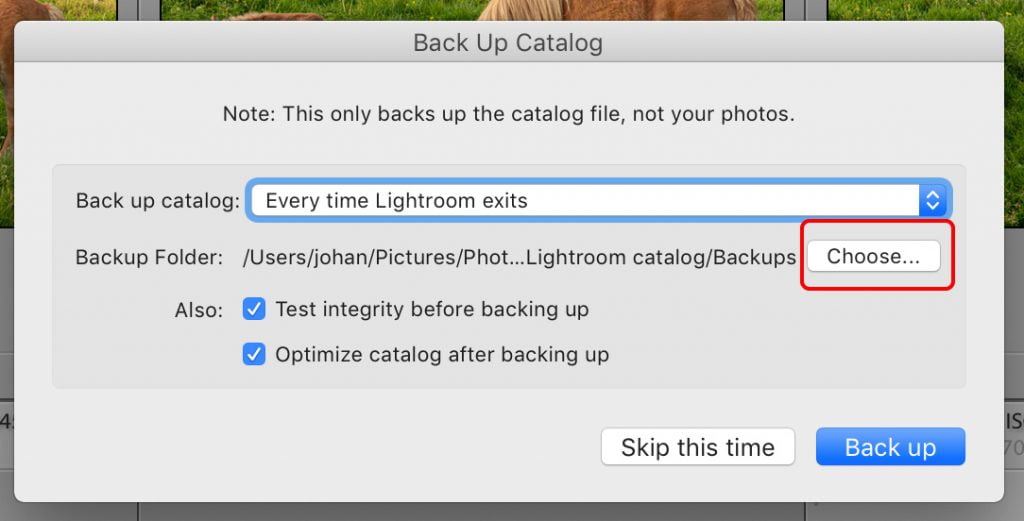The height and width of the screenshot is (521, 1024).
Task: Select the top-left photo thumbnail
Action: 58,10
